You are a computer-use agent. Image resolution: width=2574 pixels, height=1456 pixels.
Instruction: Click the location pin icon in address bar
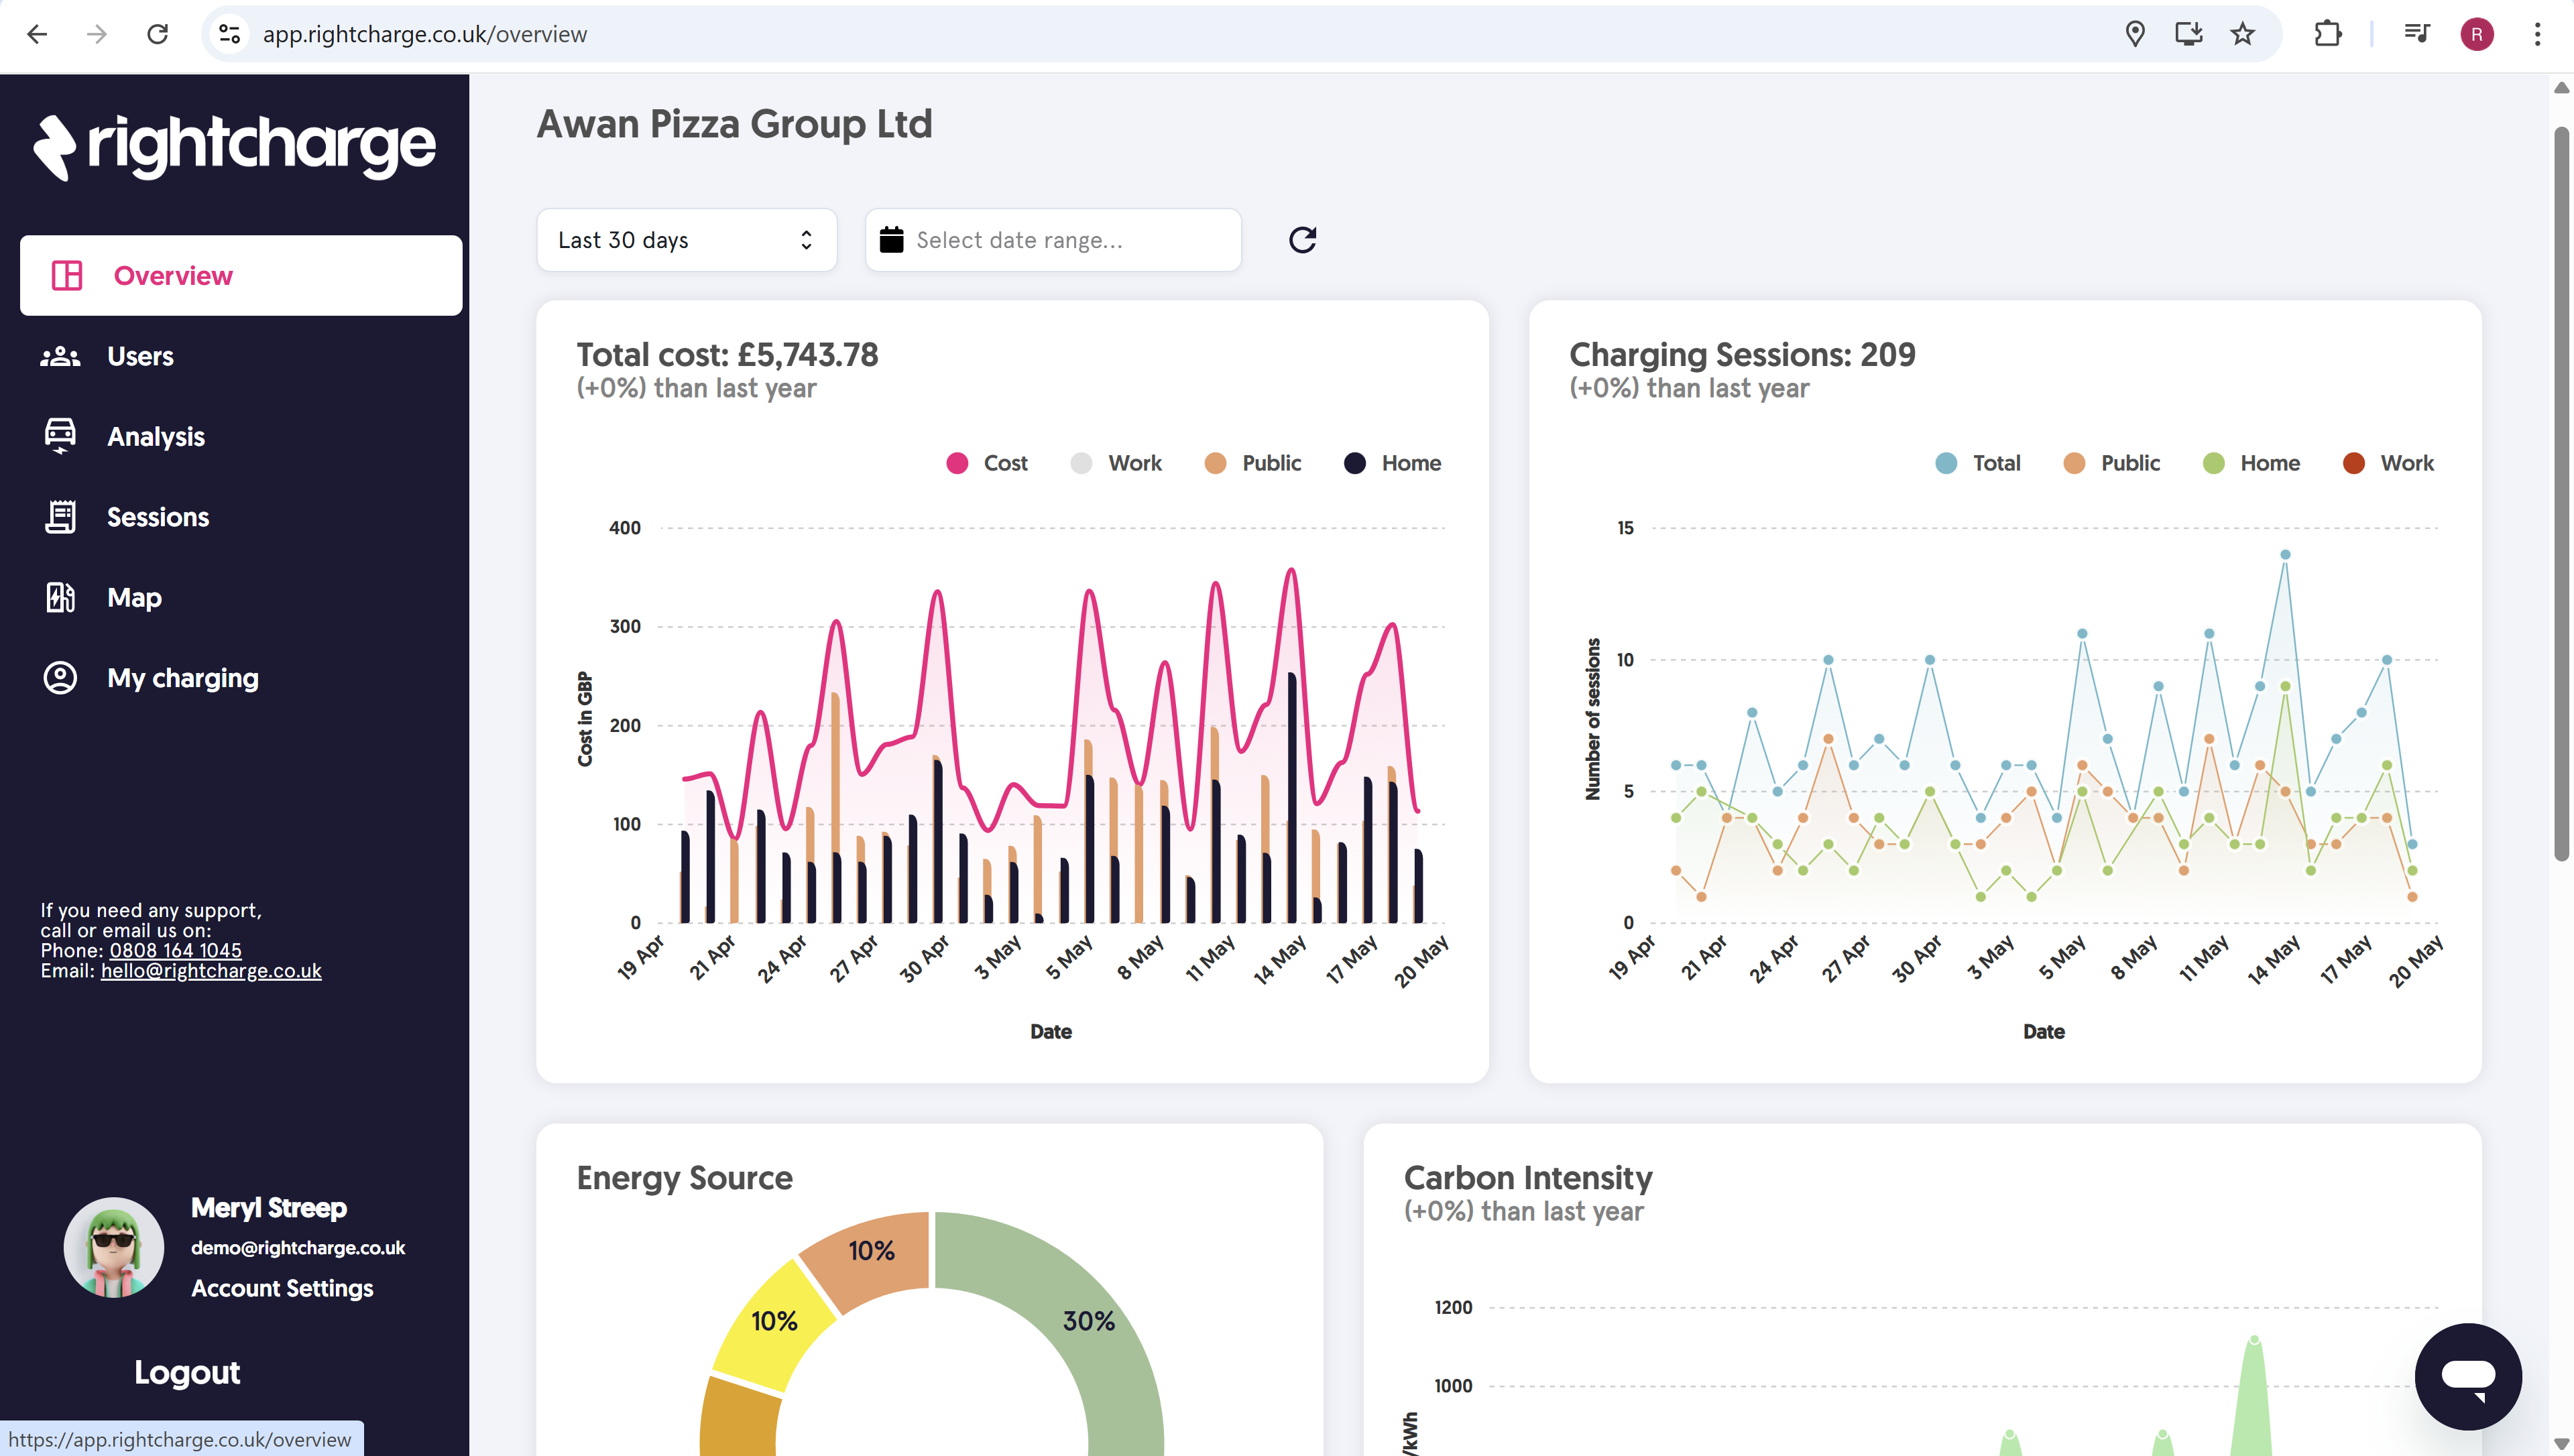click(x=2135, y=34)
